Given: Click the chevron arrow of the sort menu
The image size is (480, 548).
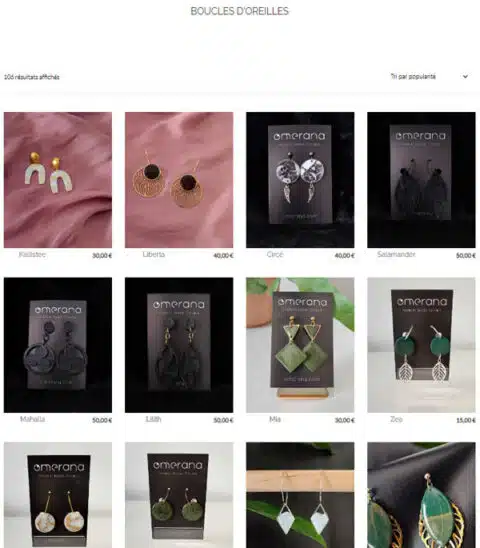Looking at the screenshot, I should click(x=465, y=77).
